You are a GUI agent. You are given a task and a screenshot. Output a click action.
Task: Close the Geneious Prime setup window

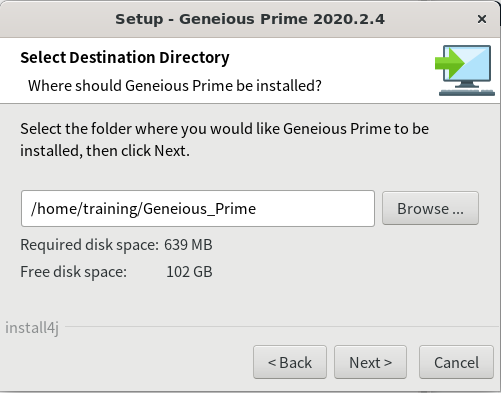[482, 19]
